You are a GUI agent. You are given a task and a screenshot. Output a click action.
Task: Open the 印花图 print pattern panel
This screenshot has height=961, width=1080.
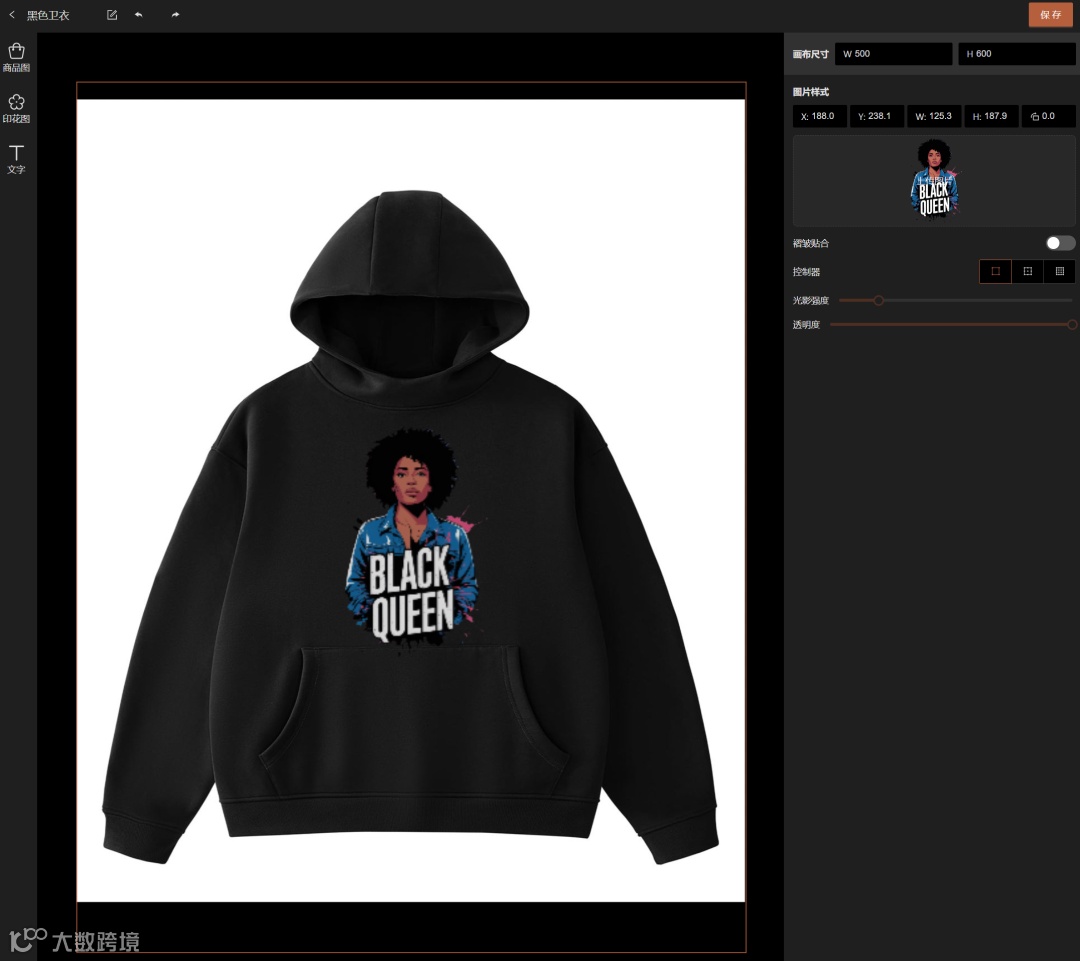click(x=17, y=109)
